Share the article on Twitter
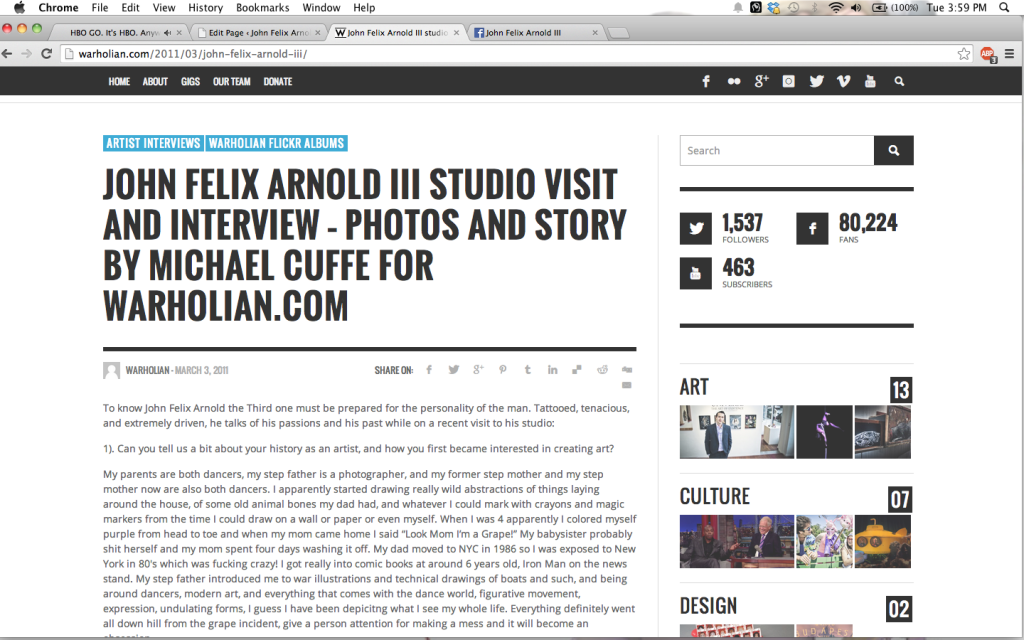 pos(454,370)
